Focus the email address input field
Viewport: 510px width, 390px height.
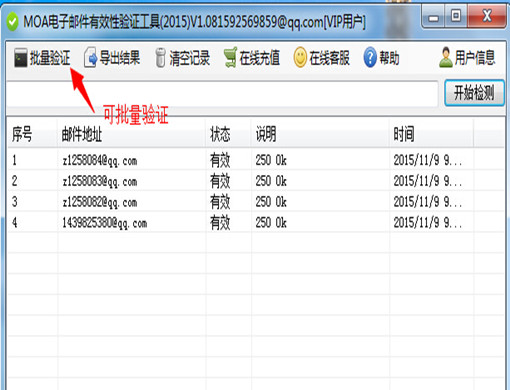point(222,93)
